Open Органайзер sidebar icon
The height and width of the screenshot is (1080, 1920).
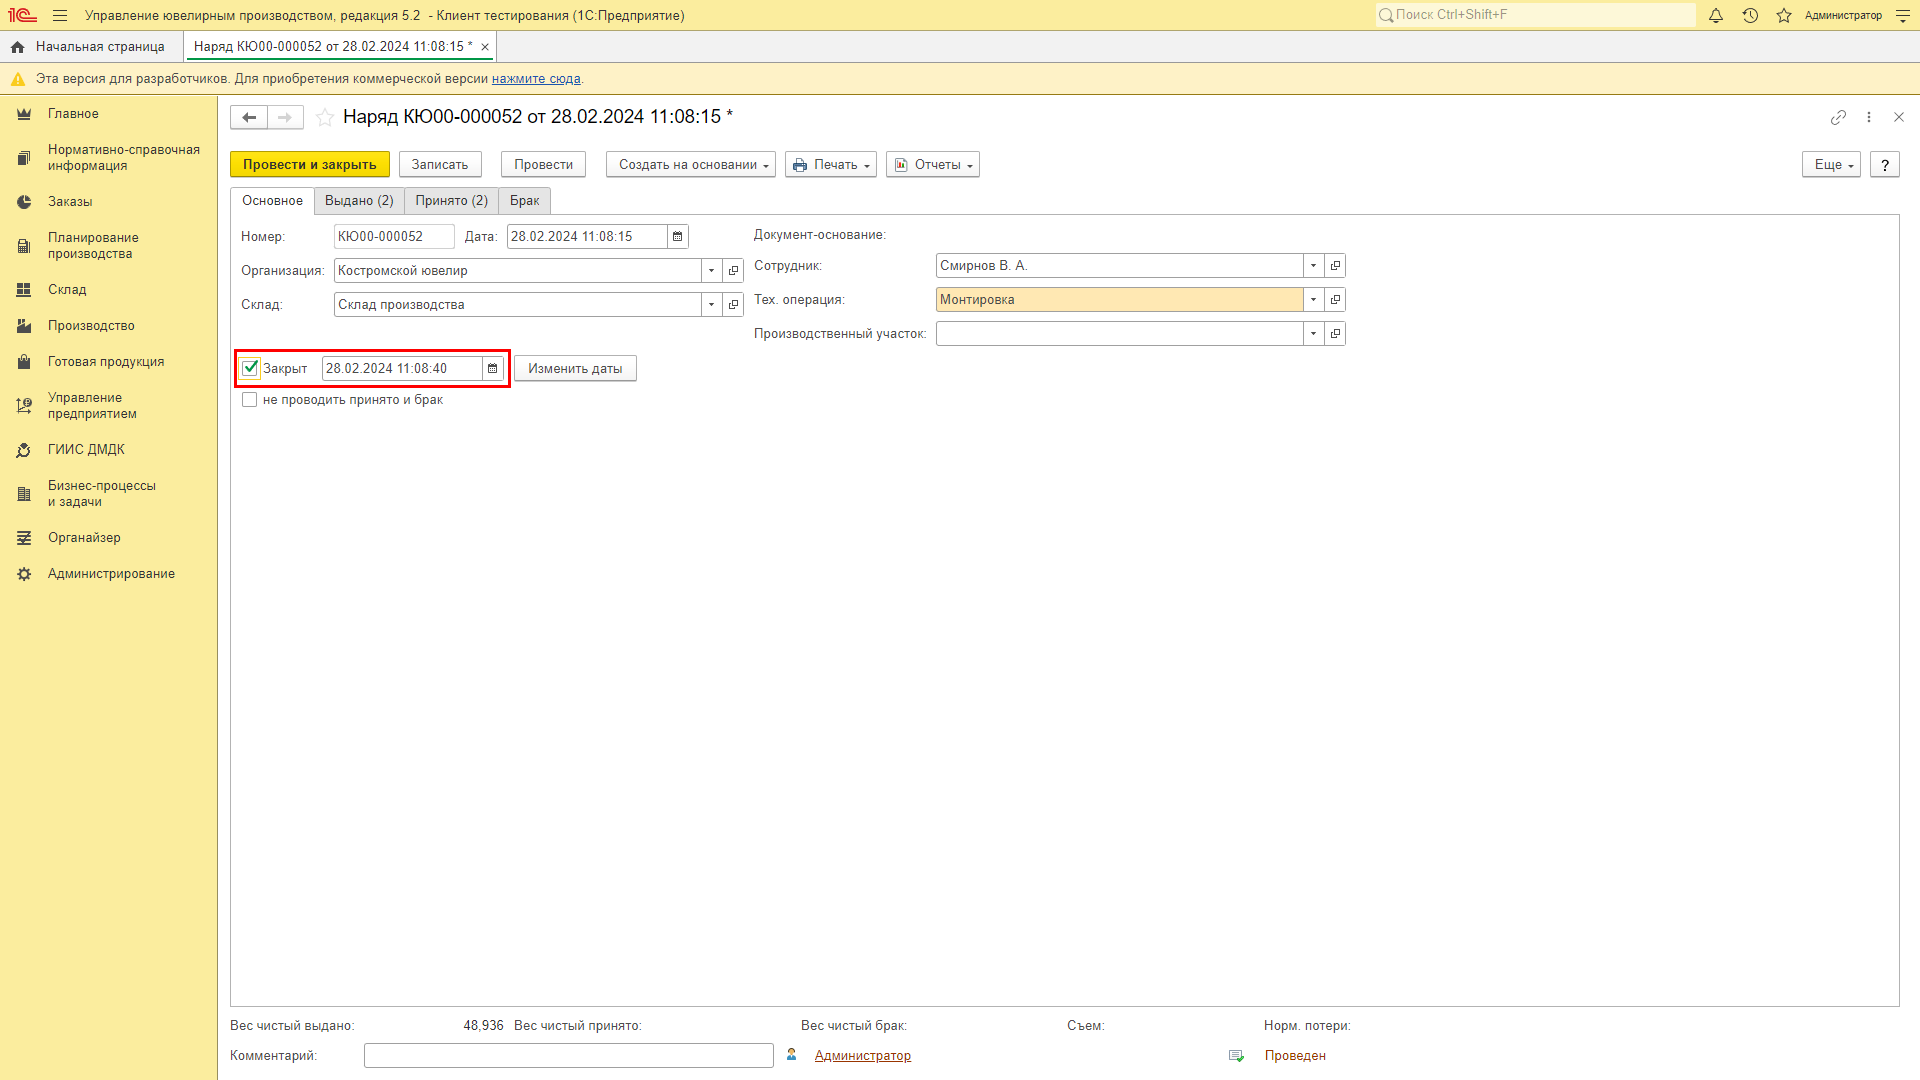[x=24, y=538]
